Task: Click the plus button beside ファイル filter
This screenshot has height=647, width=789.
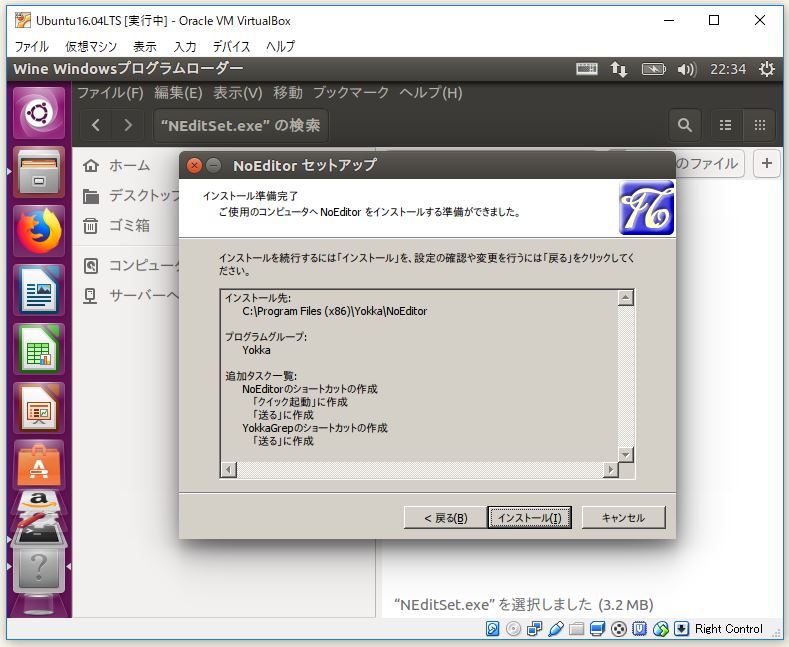Action: (766, 163)
